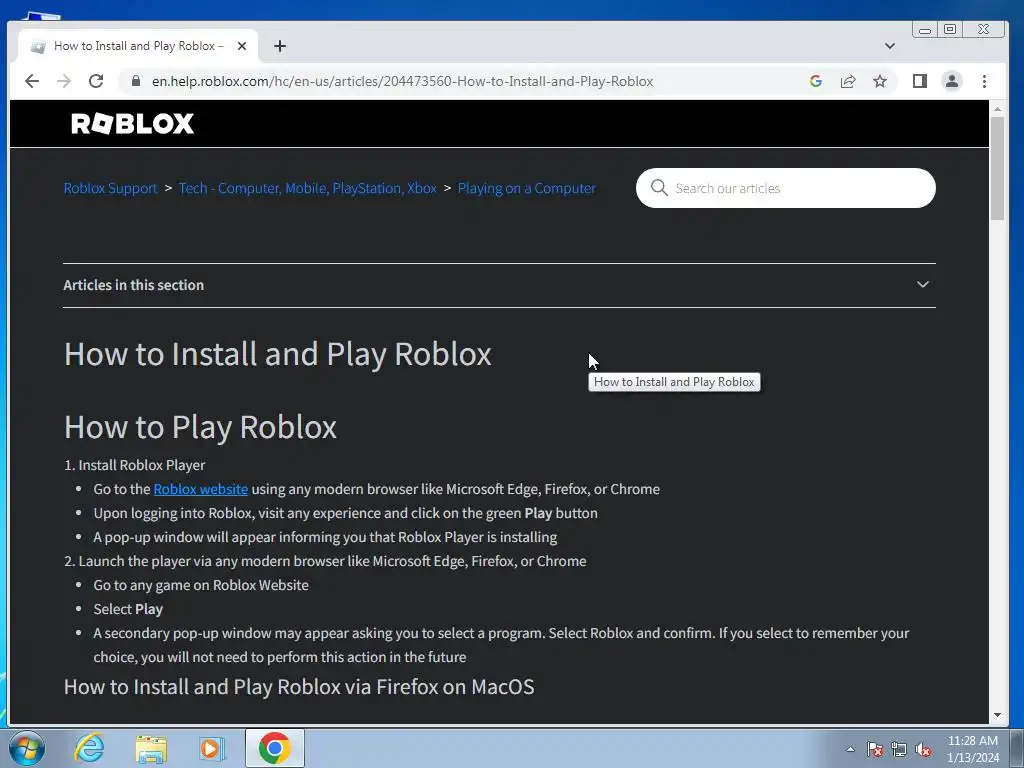Viewport: 1024px width, 768px height.
Task: Click Articles in this section heading
Action: [133, 285]
